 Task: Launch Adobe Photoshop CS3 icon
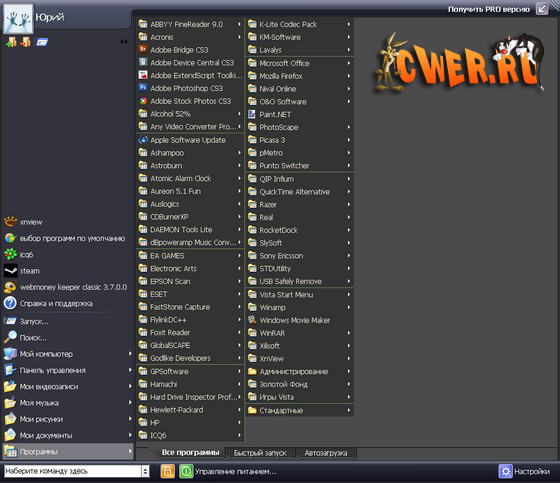(143, 88)
